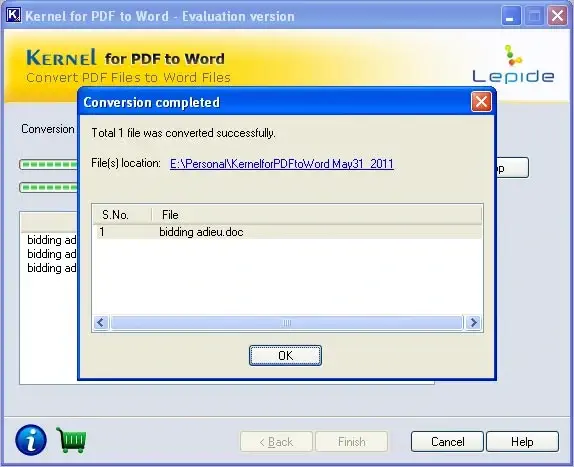Open the E:\Personal file location link
Viewport: 574px width, 467px height.
pos(282,164)
